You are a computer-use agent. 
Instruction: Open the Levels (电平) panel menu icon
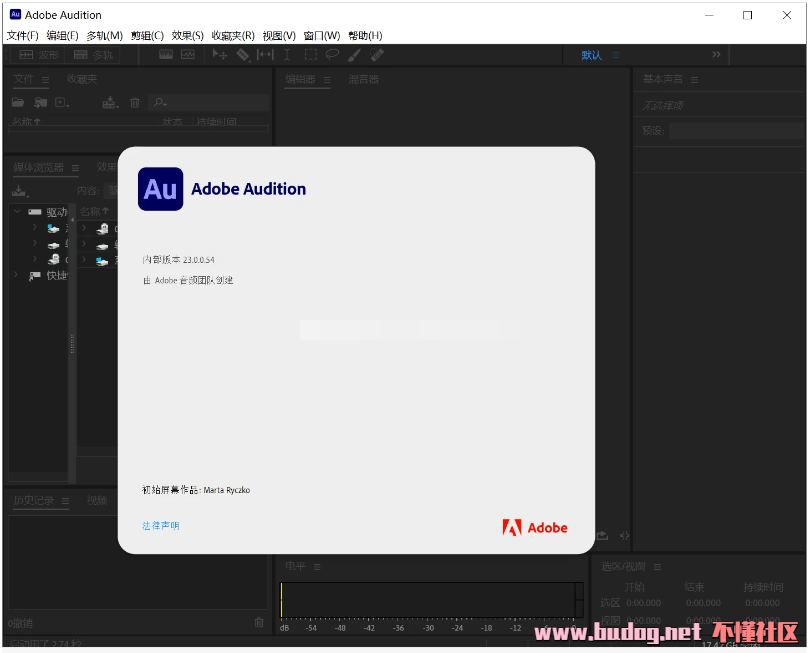coord(317,567)
